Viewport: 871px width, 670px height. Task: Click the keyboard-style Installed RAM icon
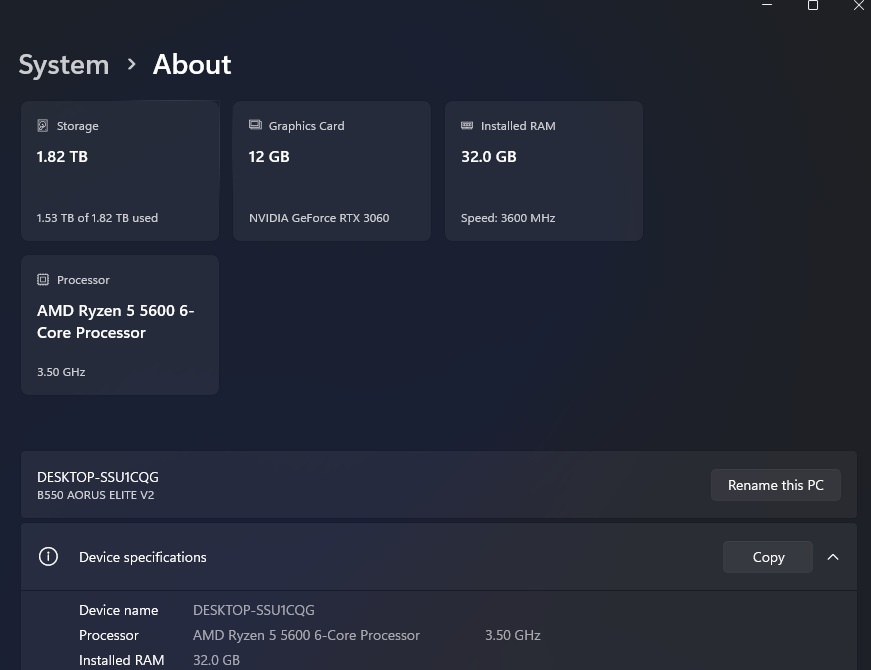(x=465, y=125)
